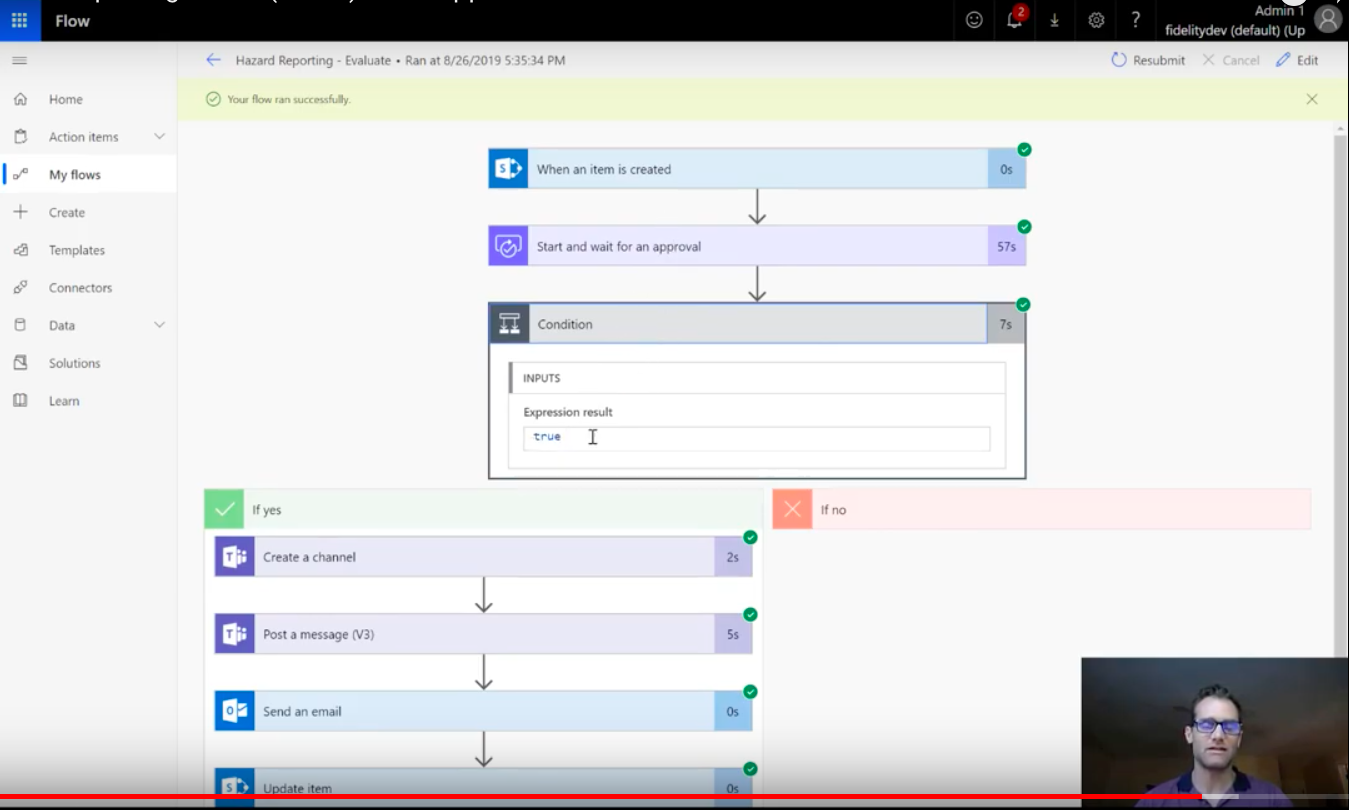Click the user account avatar
Image resolution: width=1349 pixels, height=810 pixels.
click(x=1328, y=19)
